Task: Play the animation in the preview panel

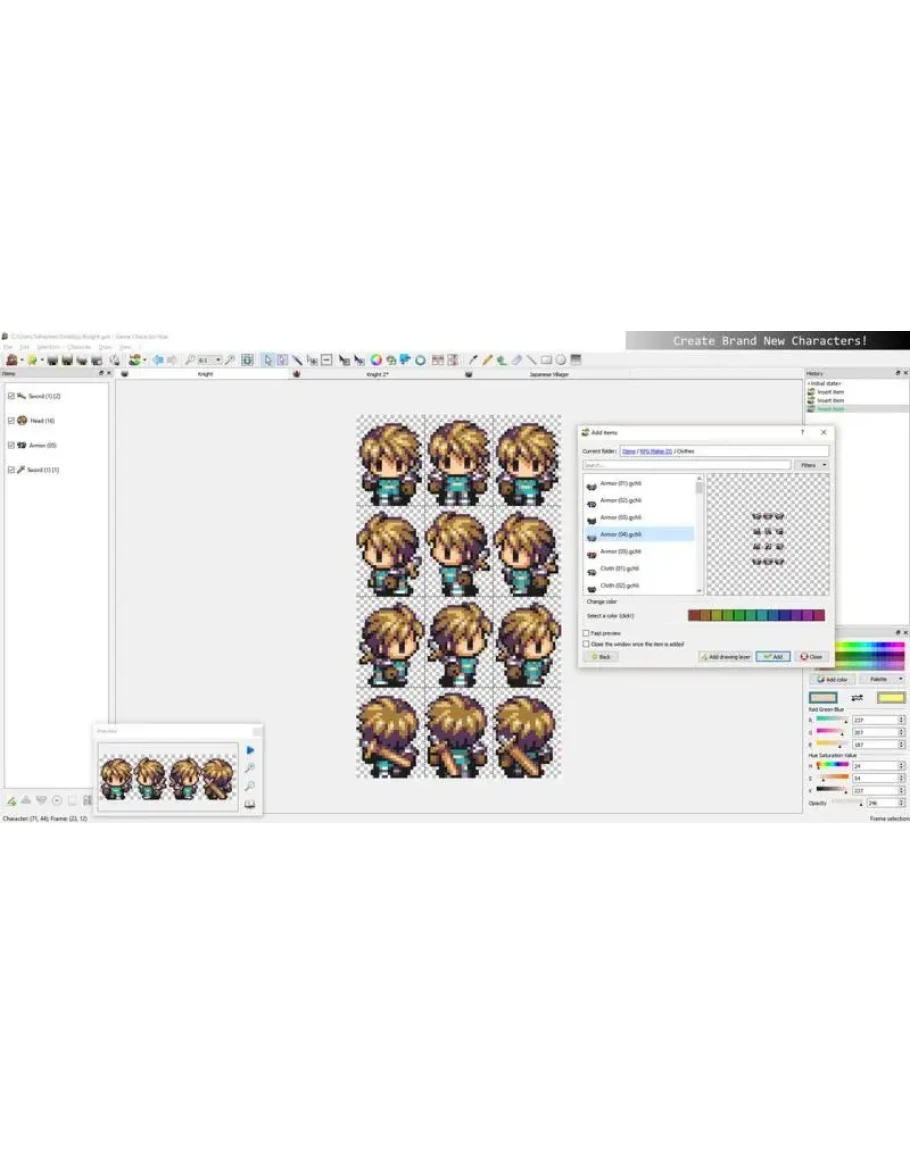Action: coord(249,750)
